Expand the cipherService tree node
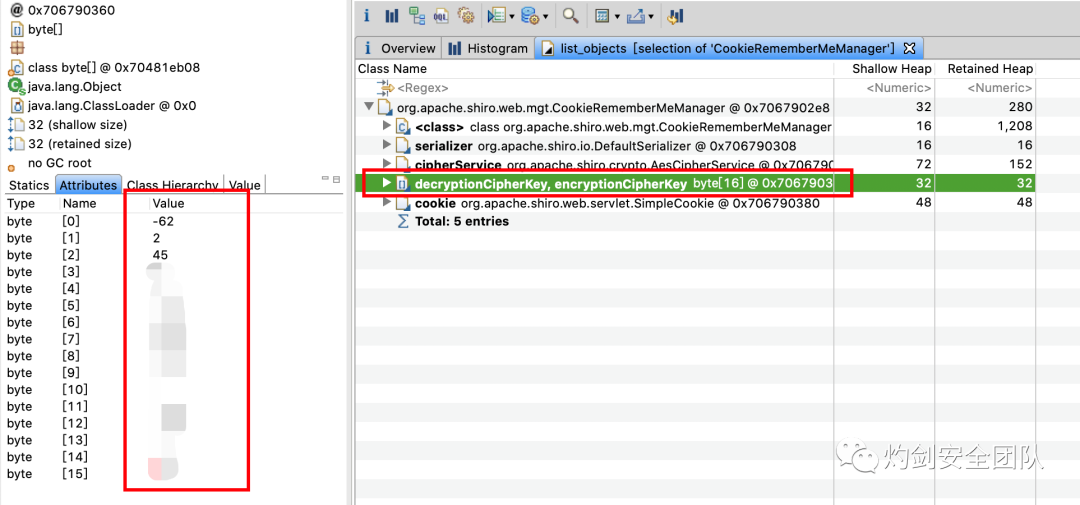This screenshot has width=1080, height=505. coord(386,165)
